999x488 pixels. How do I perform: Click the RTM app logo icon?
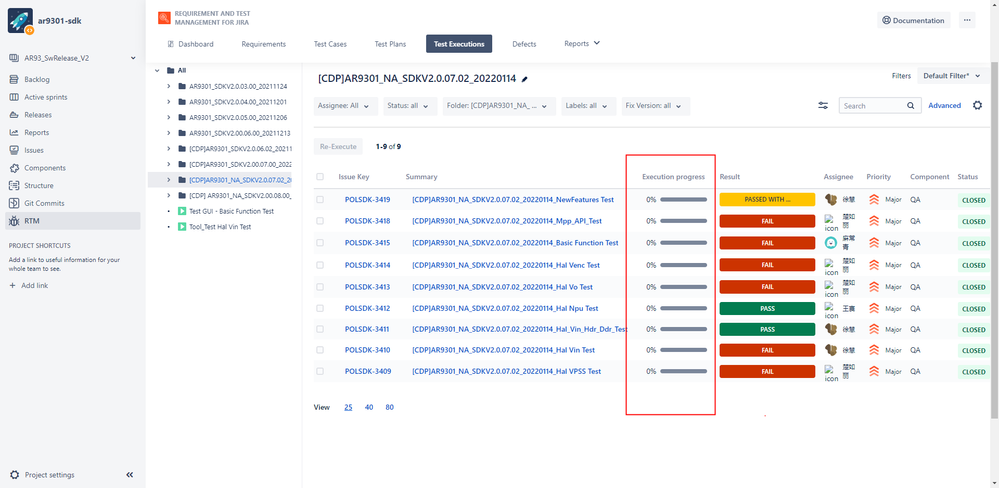(164, 18)
